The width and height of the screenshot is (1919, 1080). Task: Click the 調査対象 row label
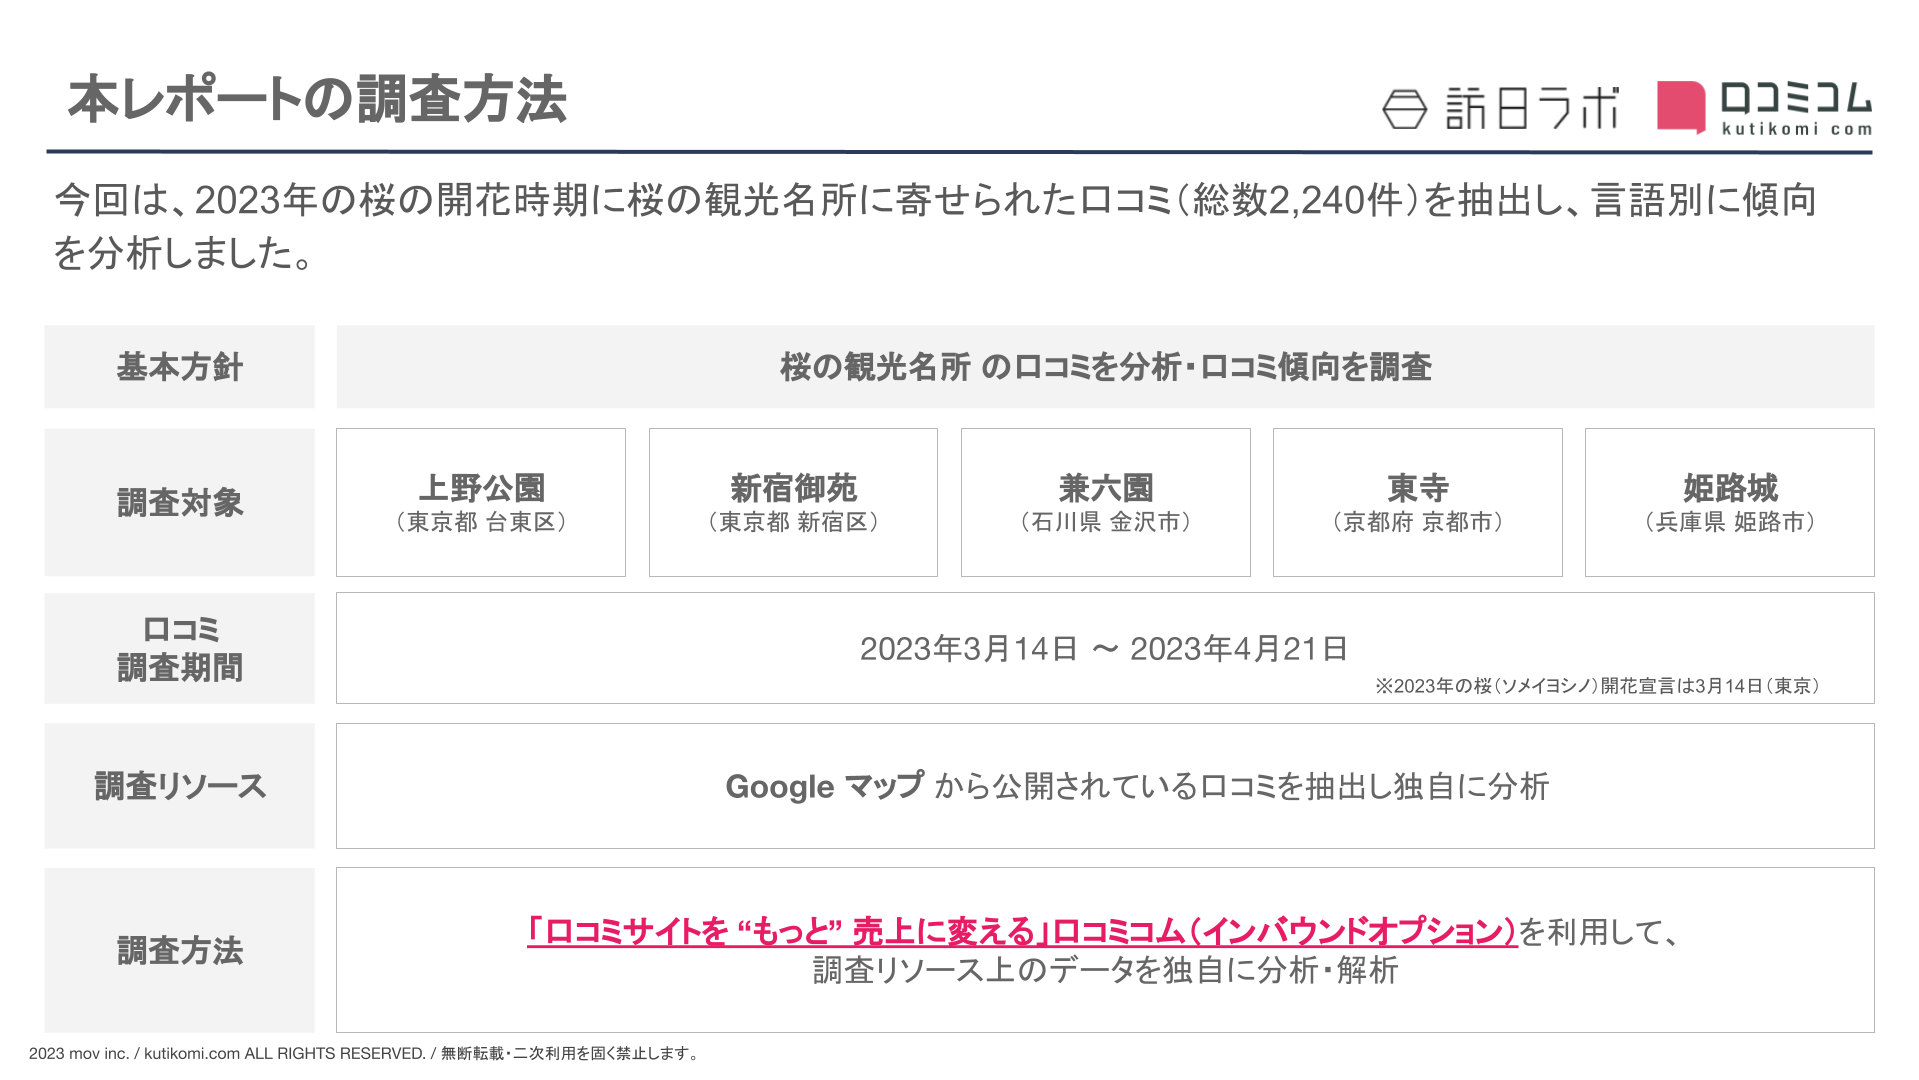[180, 502]
